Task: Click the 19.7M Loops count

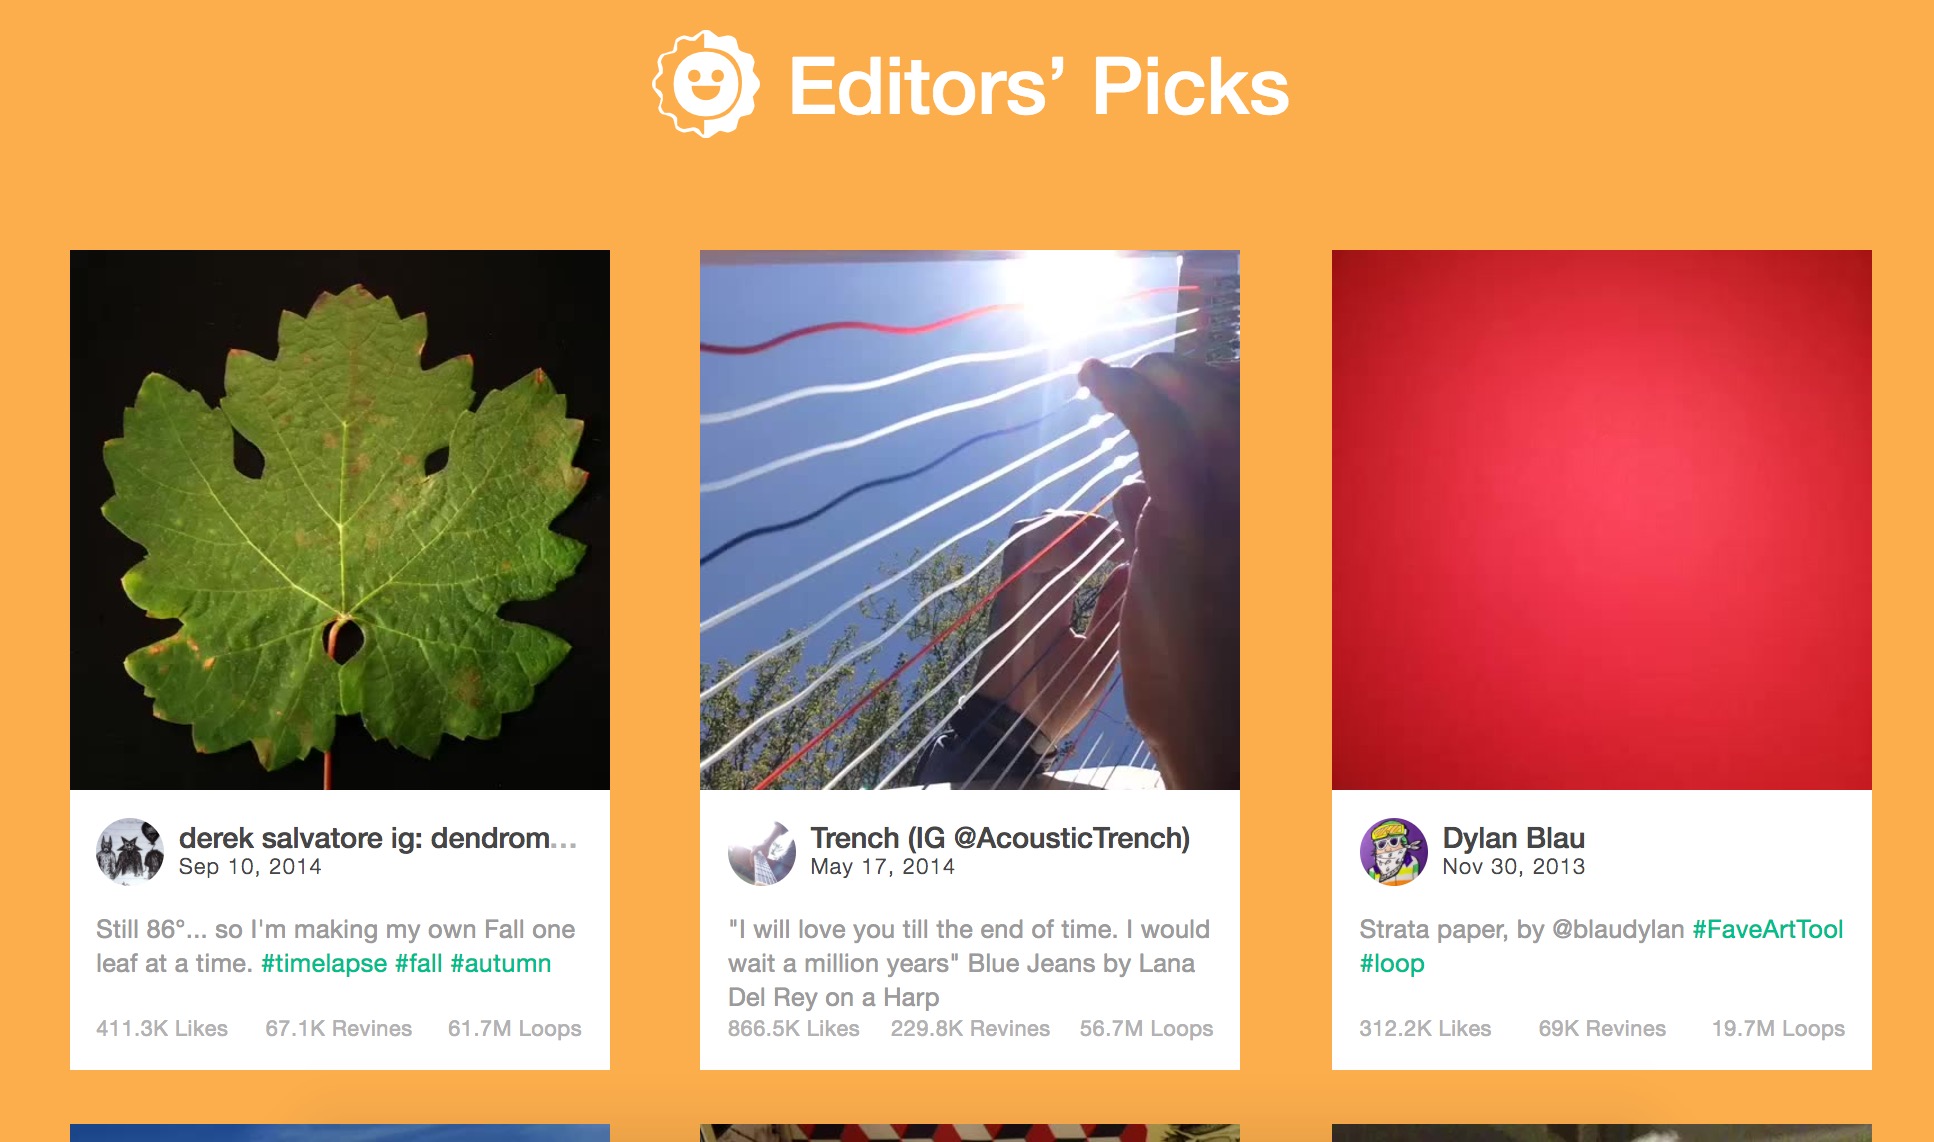Action: [1778, 1028]
